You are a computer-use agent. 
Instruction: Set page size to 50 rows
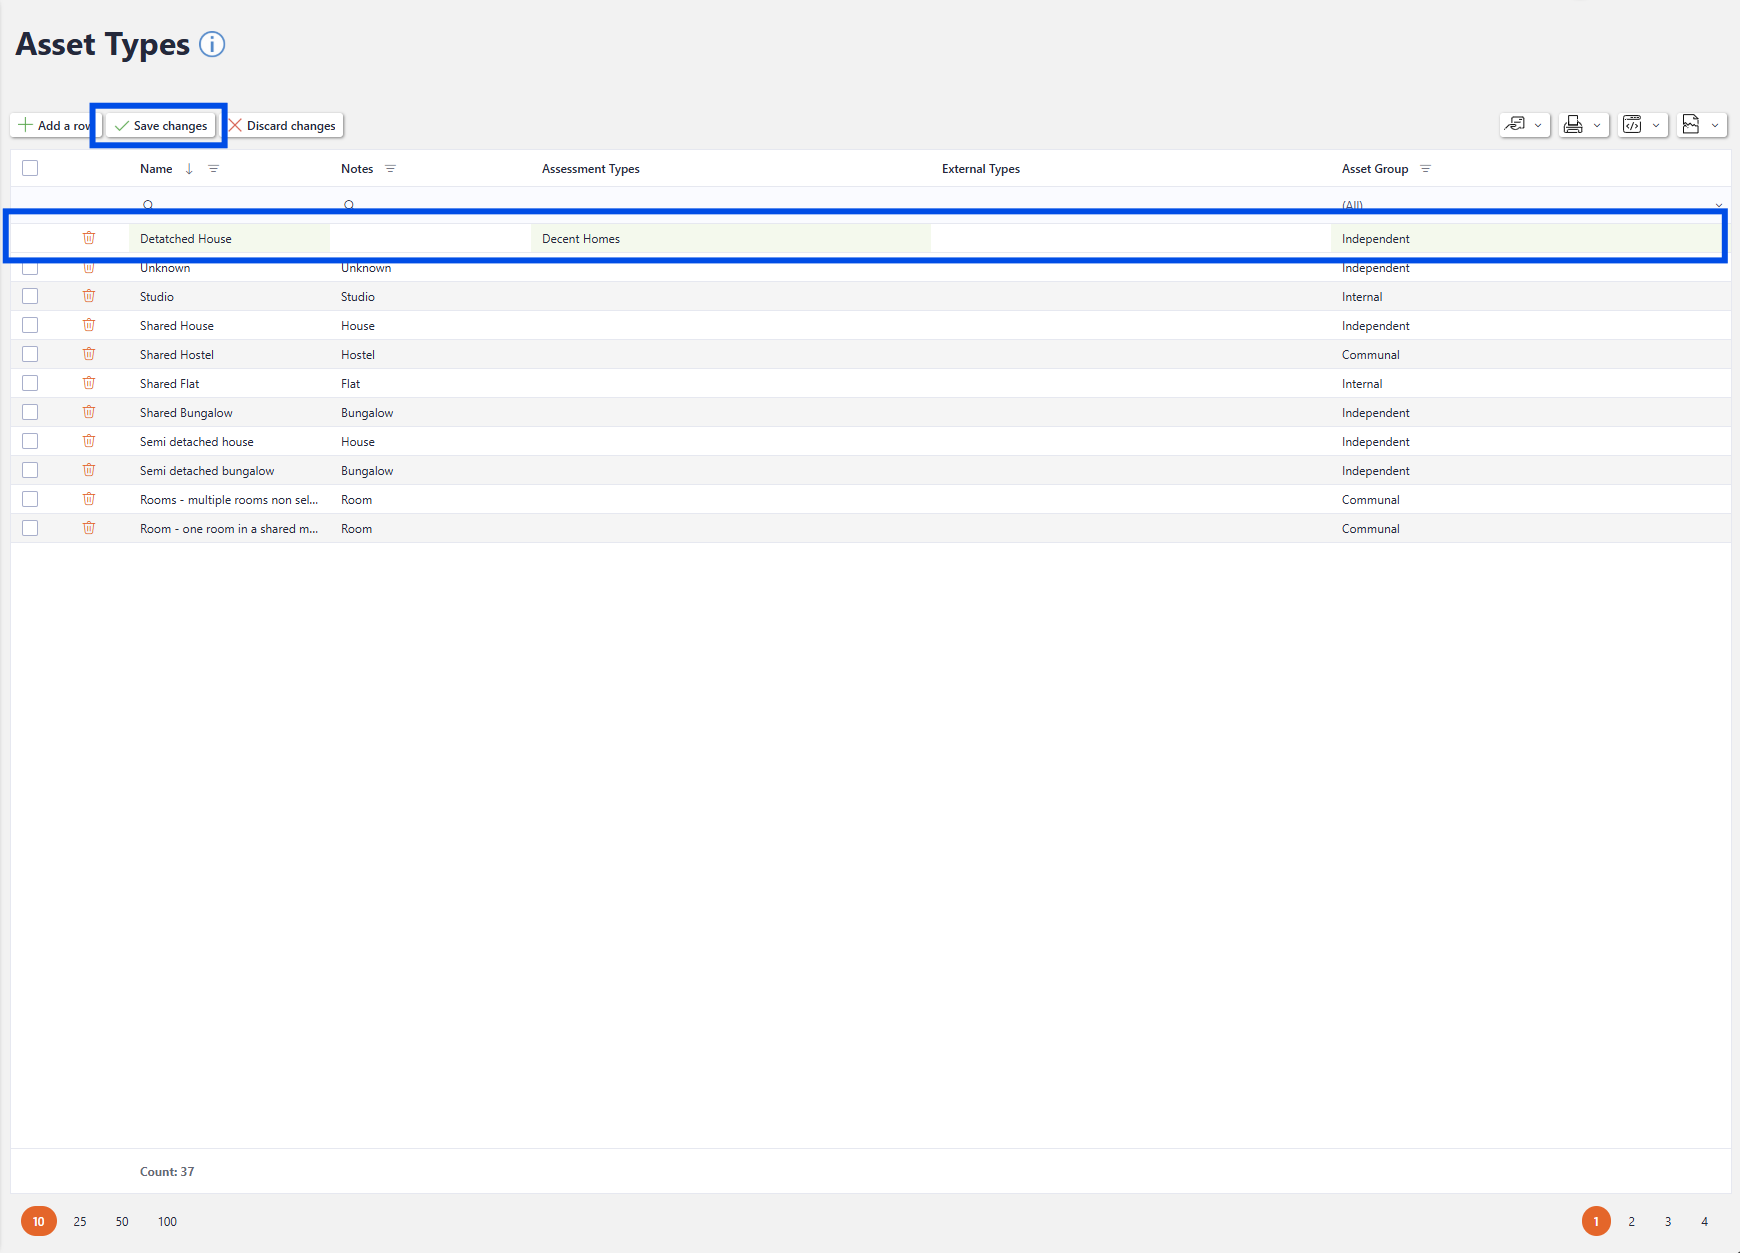point(122,1221)
